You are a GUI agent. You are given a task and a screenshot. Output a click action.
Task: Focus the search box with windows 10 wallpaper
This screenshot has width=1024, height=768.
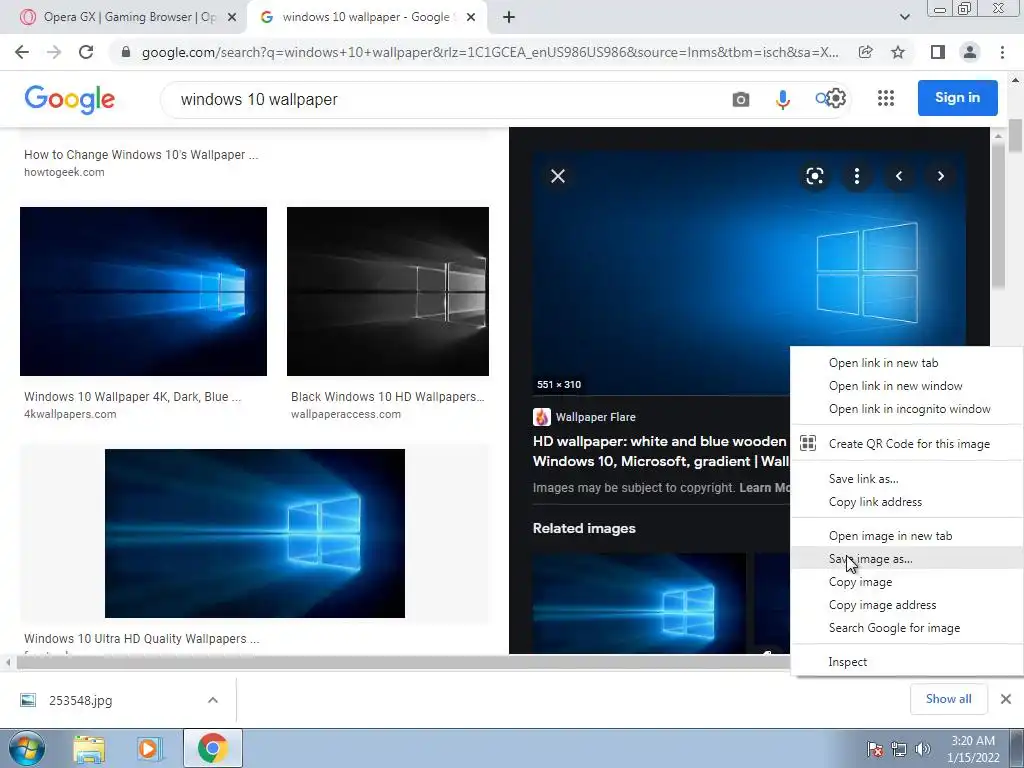pyautogui.click(x=444, y=99)
